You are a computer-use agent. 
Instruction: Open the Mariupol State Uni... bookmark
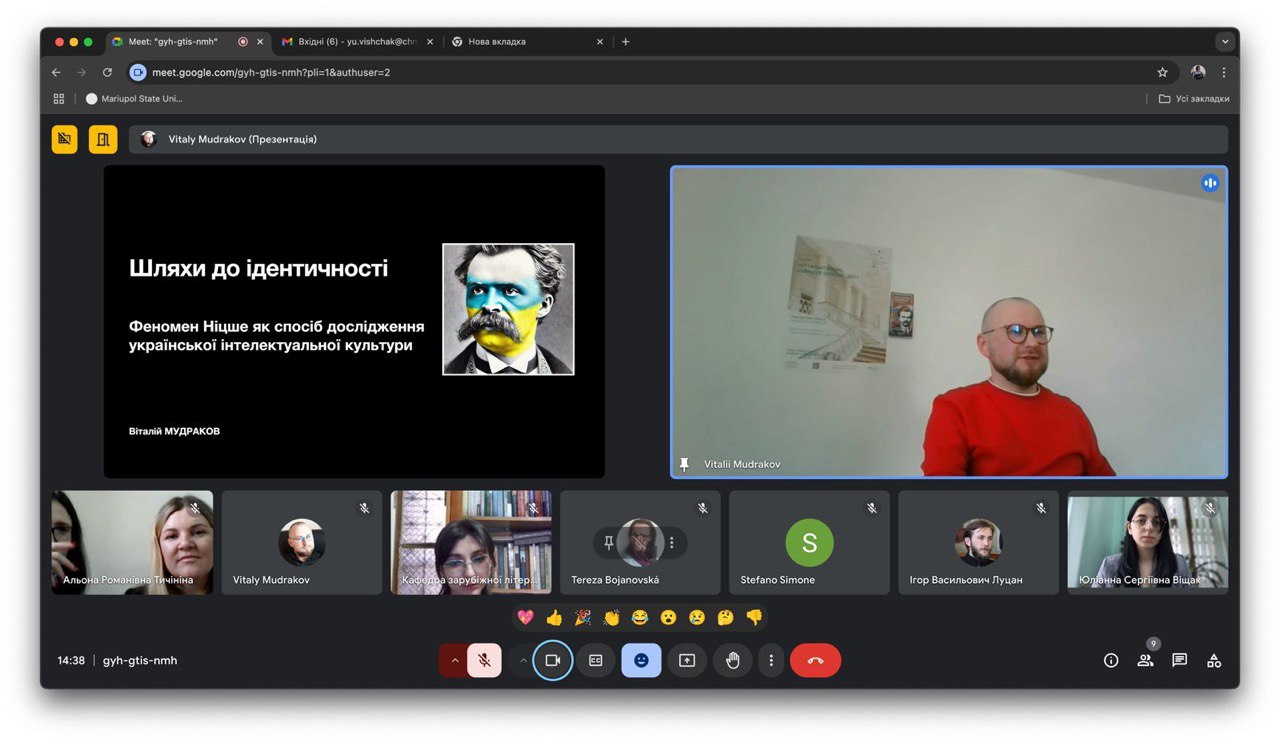(x=134, y=99)
